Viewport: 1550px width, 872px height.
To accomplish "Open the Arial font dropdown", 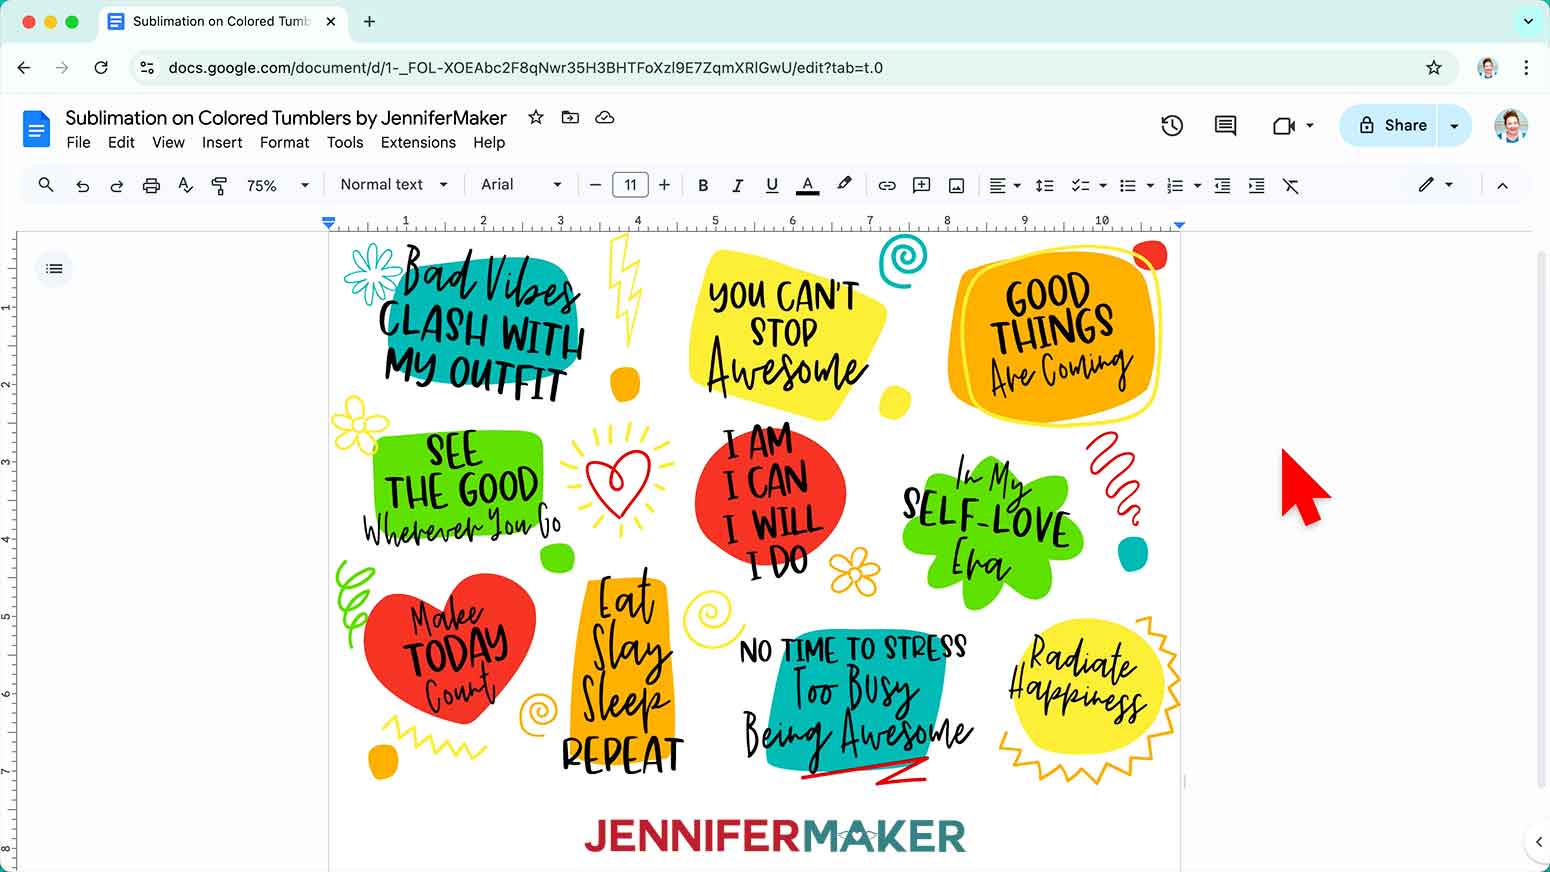I will click(521, 185).
